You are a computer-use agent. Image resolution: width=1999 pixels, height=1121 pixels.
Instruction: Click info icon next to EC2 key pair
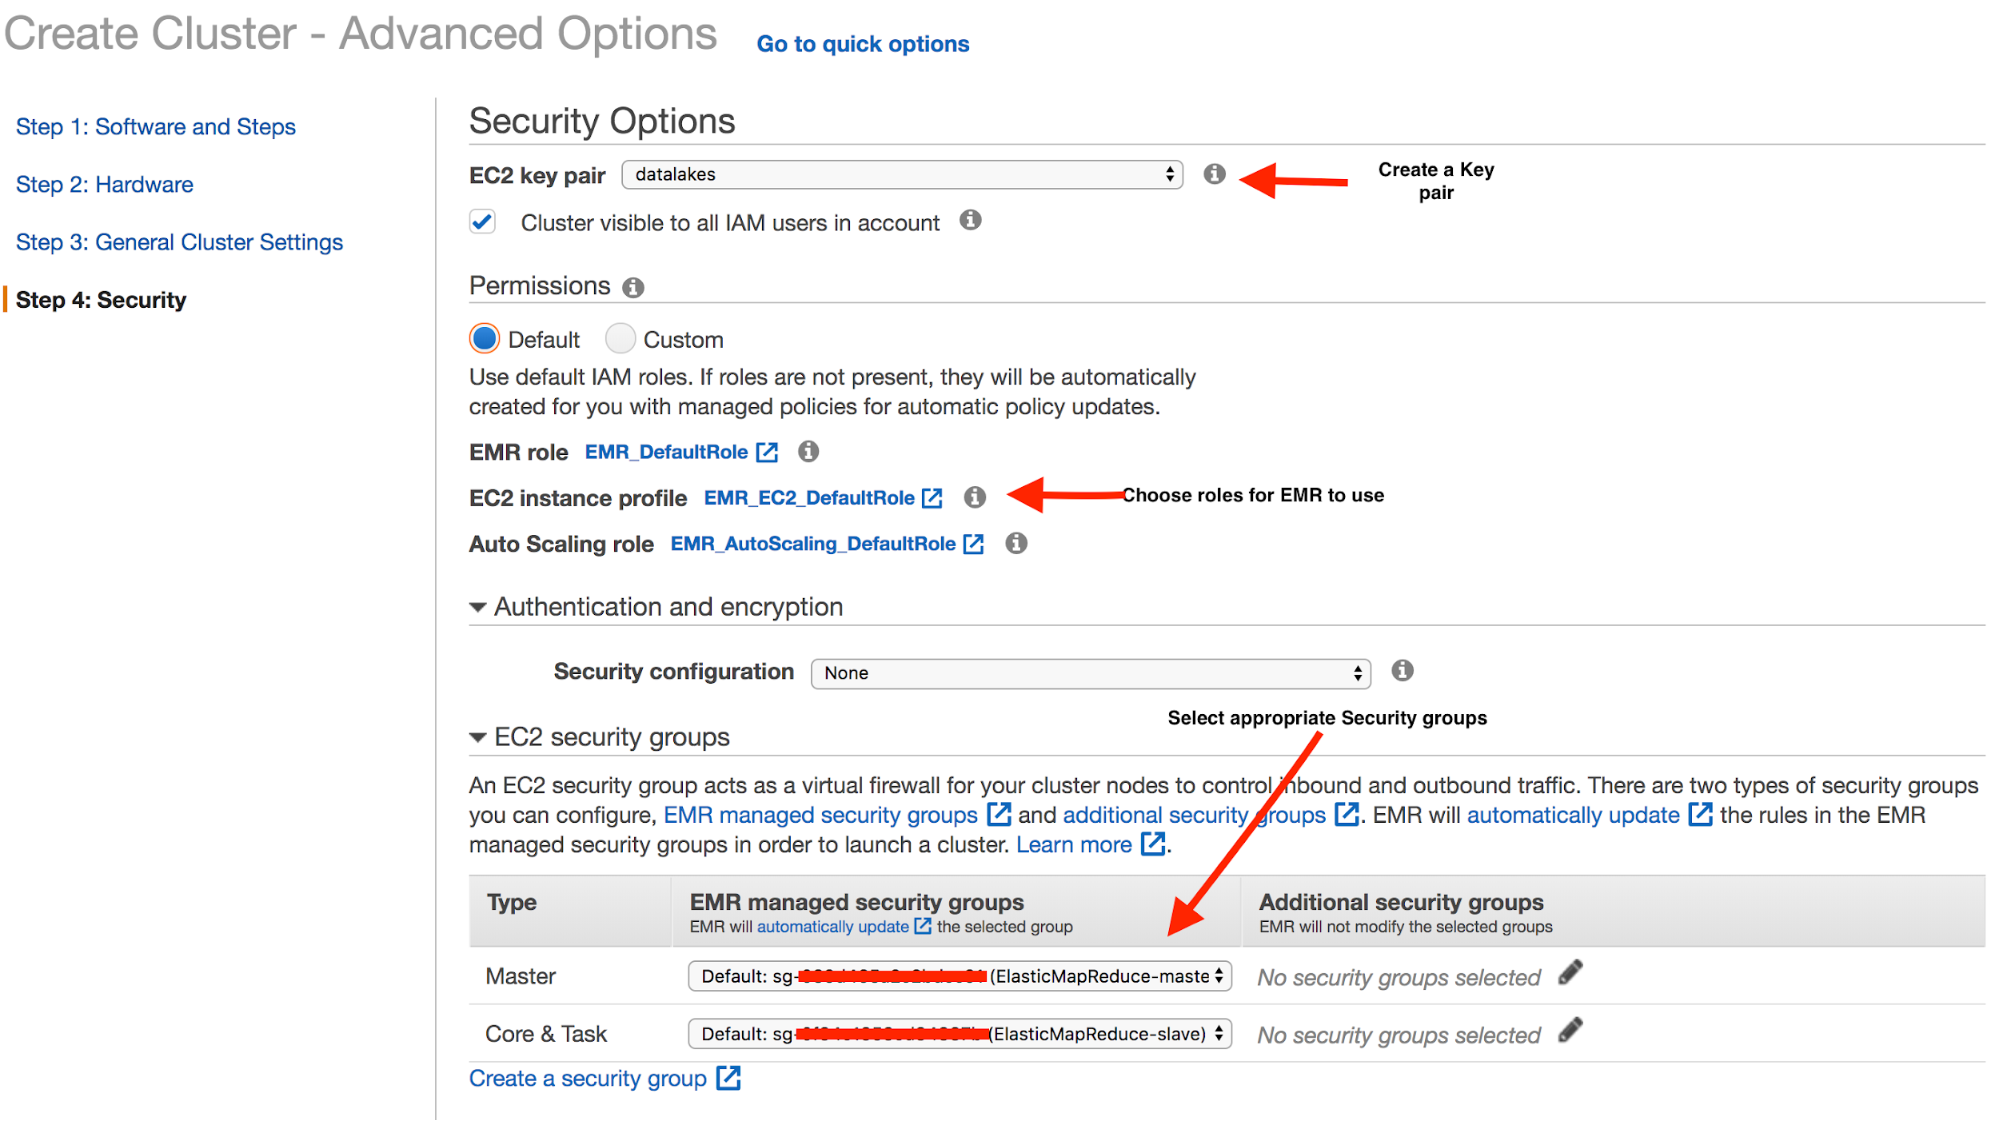tap(1214, 174)
